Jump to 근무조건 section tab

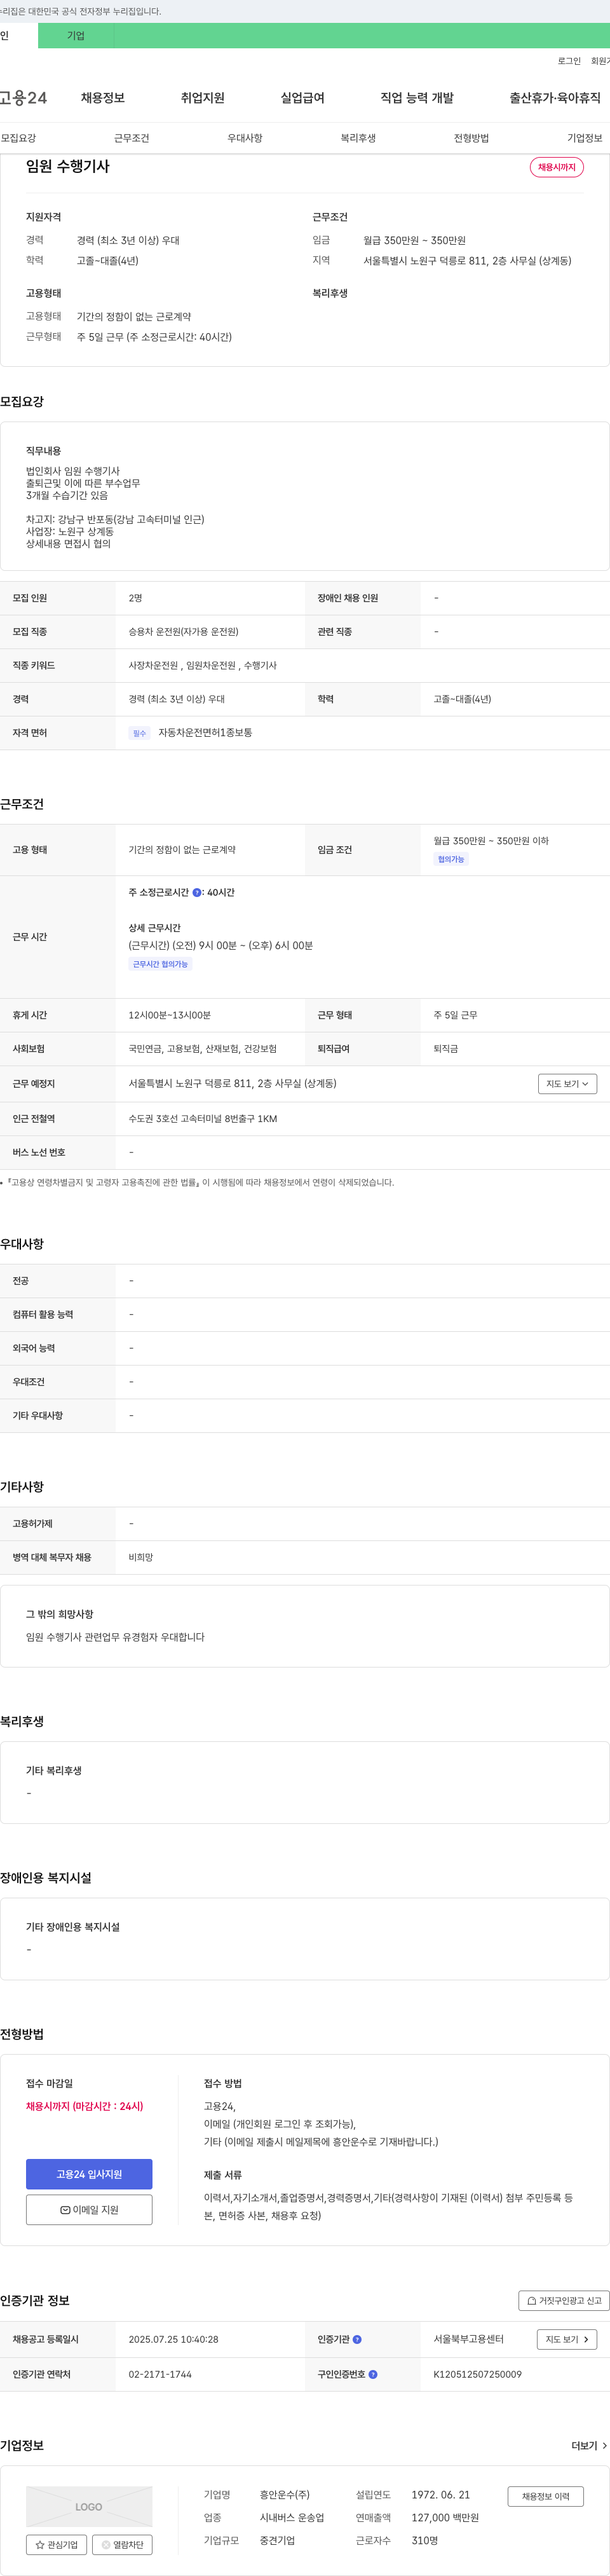(132, 138)
